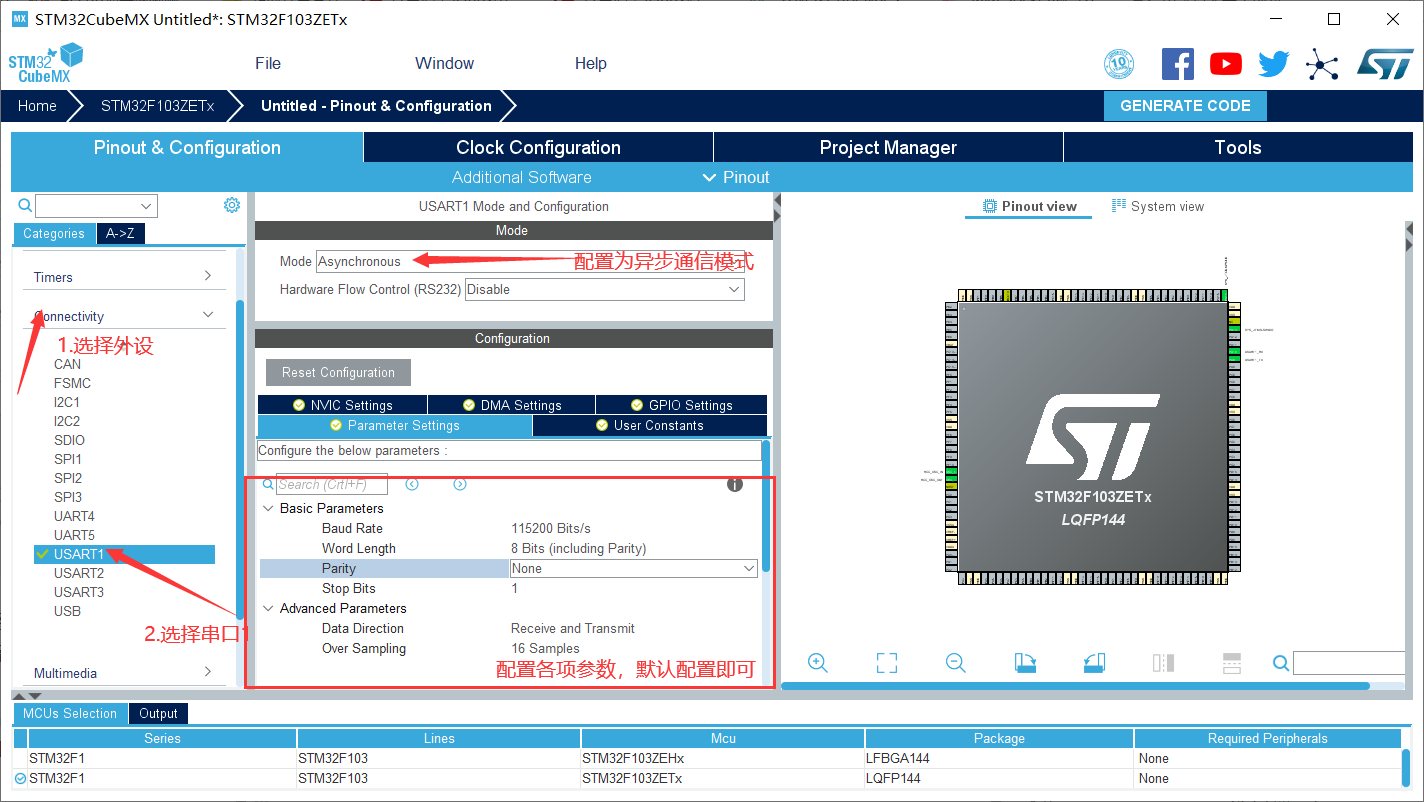
Task: Click GENERATE CODE button
Action: pyautogui.click(x=1185, y=106)
